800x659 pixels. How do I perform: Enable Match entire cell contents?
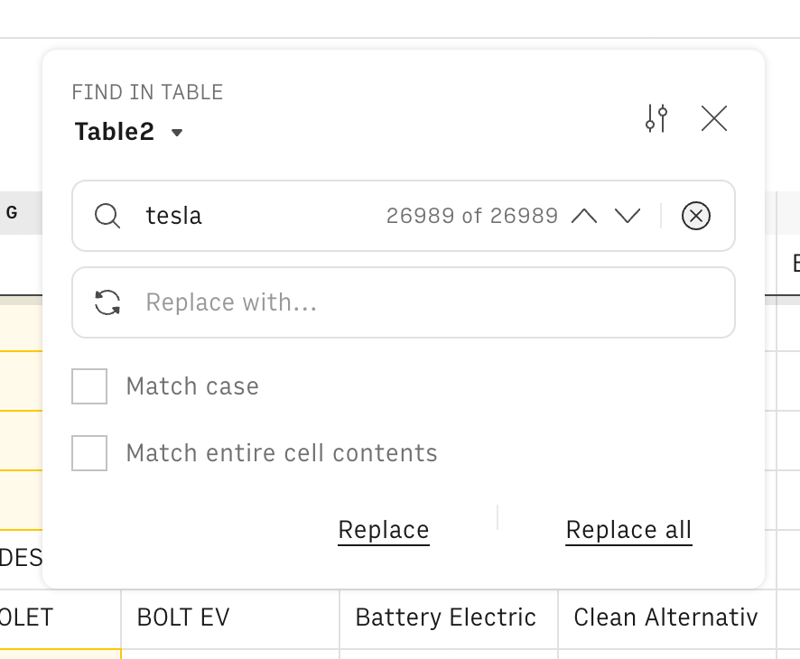(89, 453)
